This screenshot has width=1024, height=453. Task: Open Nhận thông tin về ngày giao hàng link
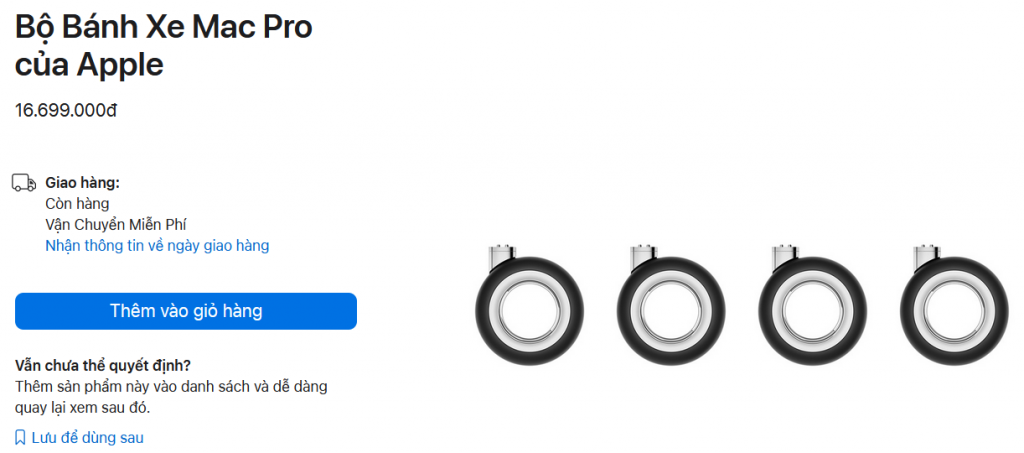157,245
